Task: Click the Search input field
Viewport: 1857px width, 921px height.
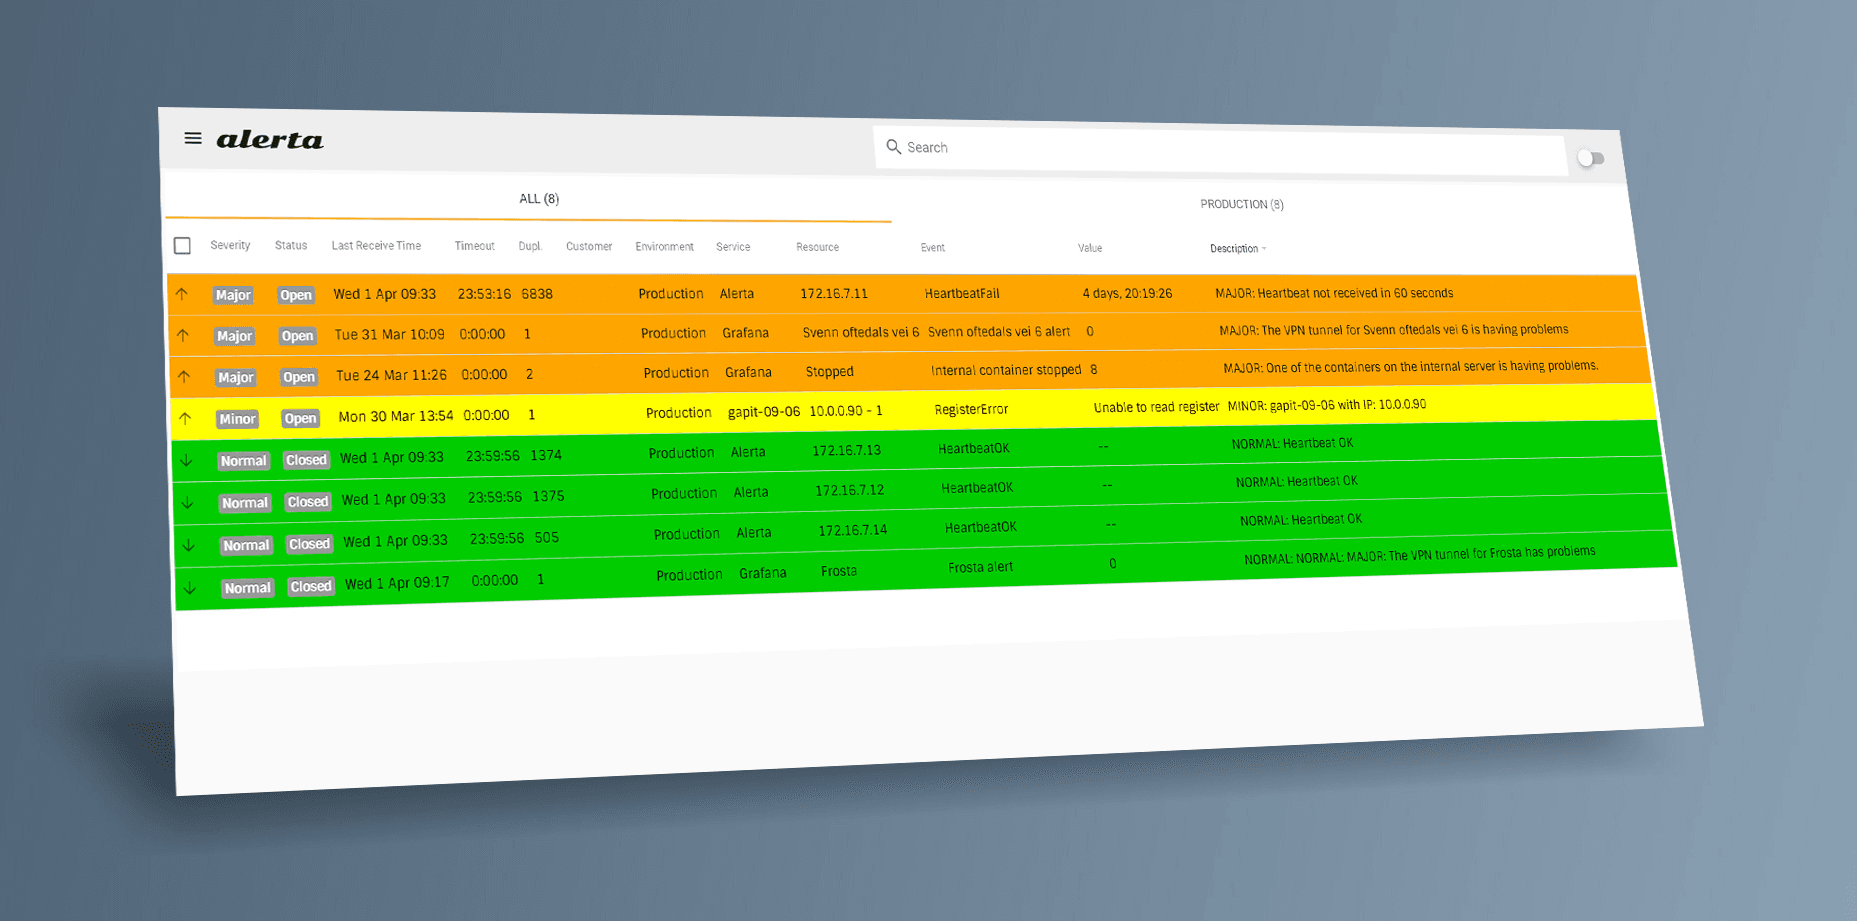Action: coord(1220,150)
